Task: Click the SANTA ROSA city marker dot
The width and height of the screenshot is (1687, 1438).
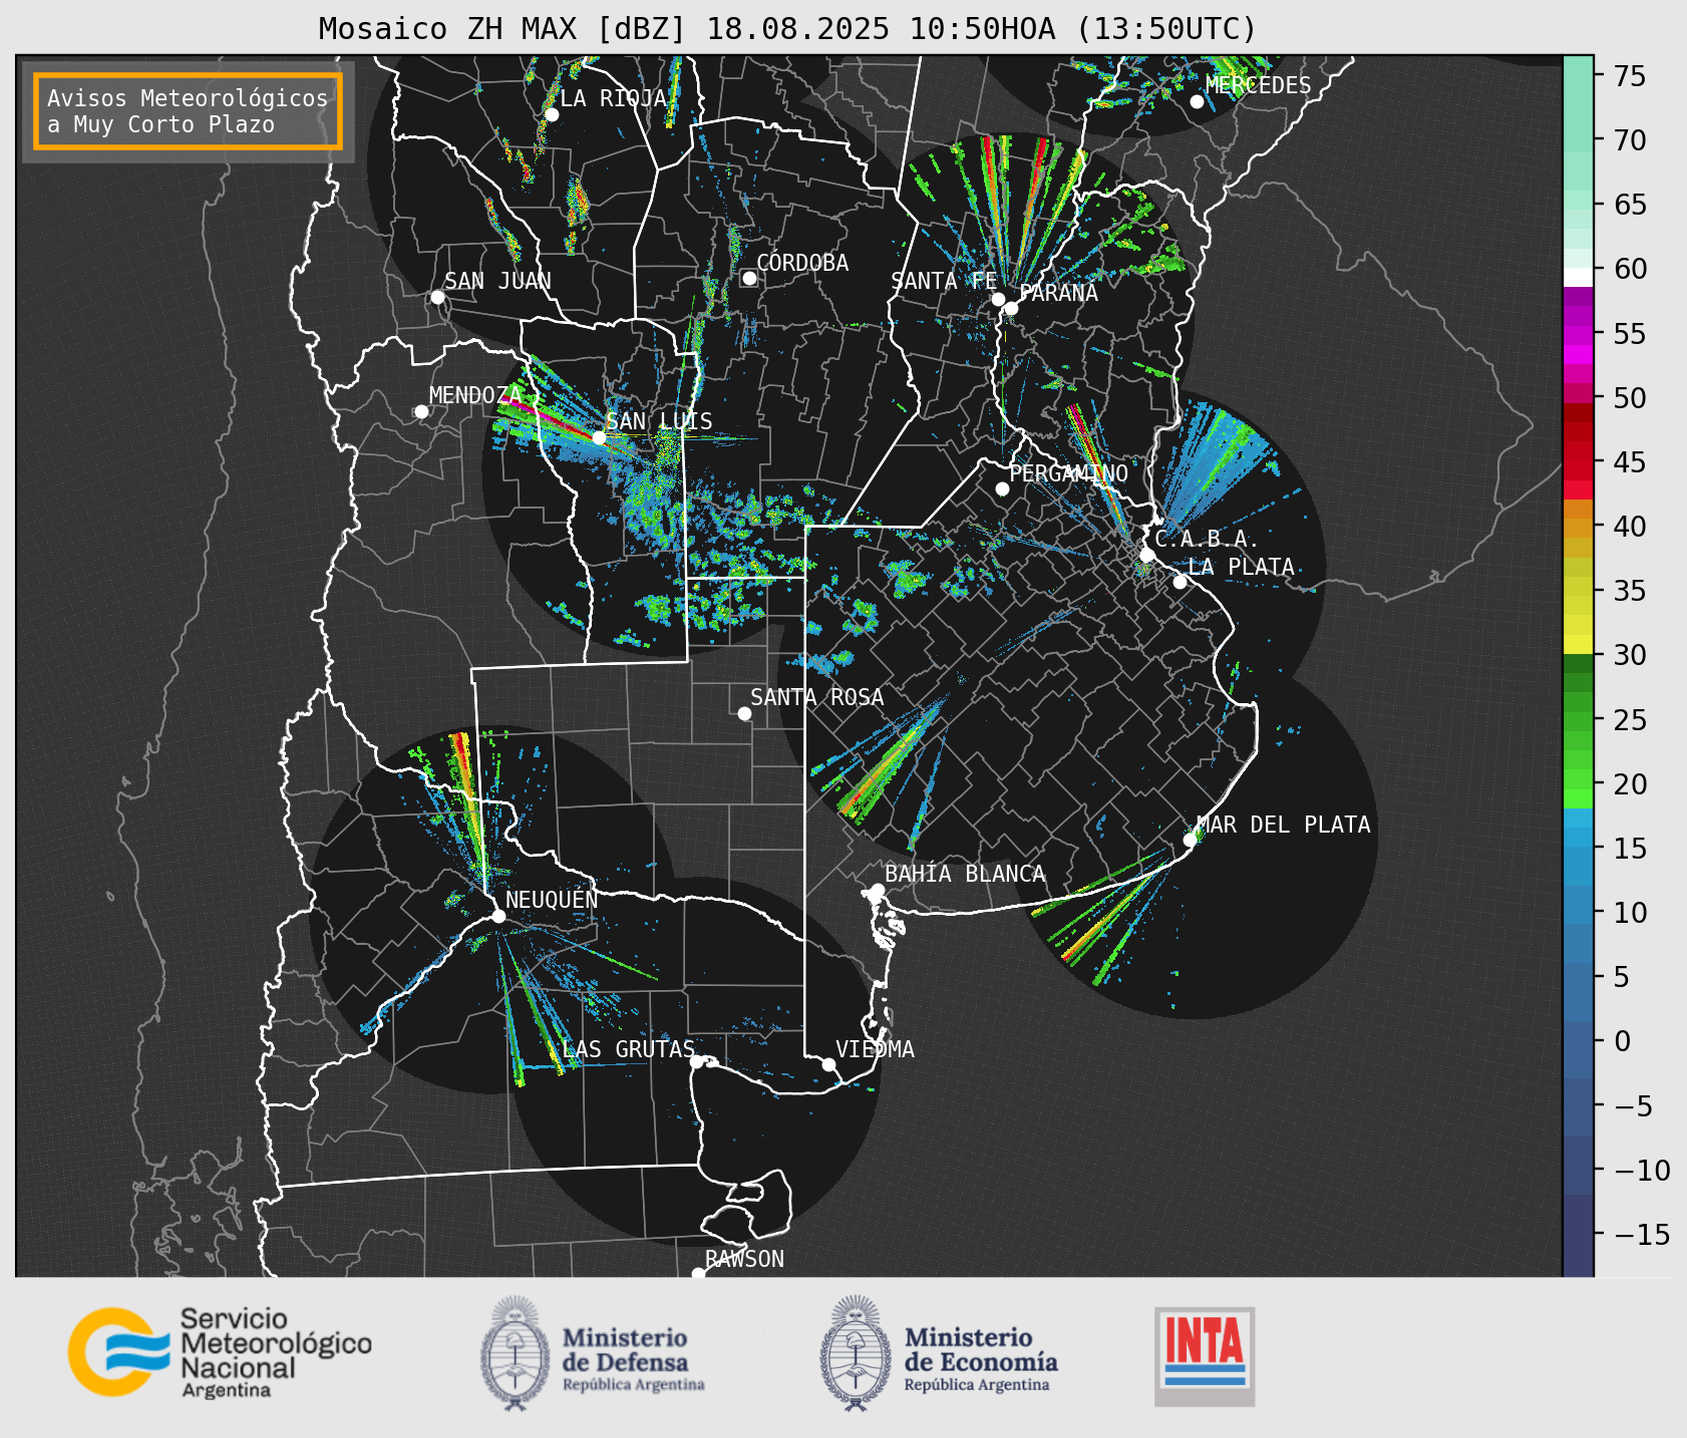Action: [x=744, y=713]
